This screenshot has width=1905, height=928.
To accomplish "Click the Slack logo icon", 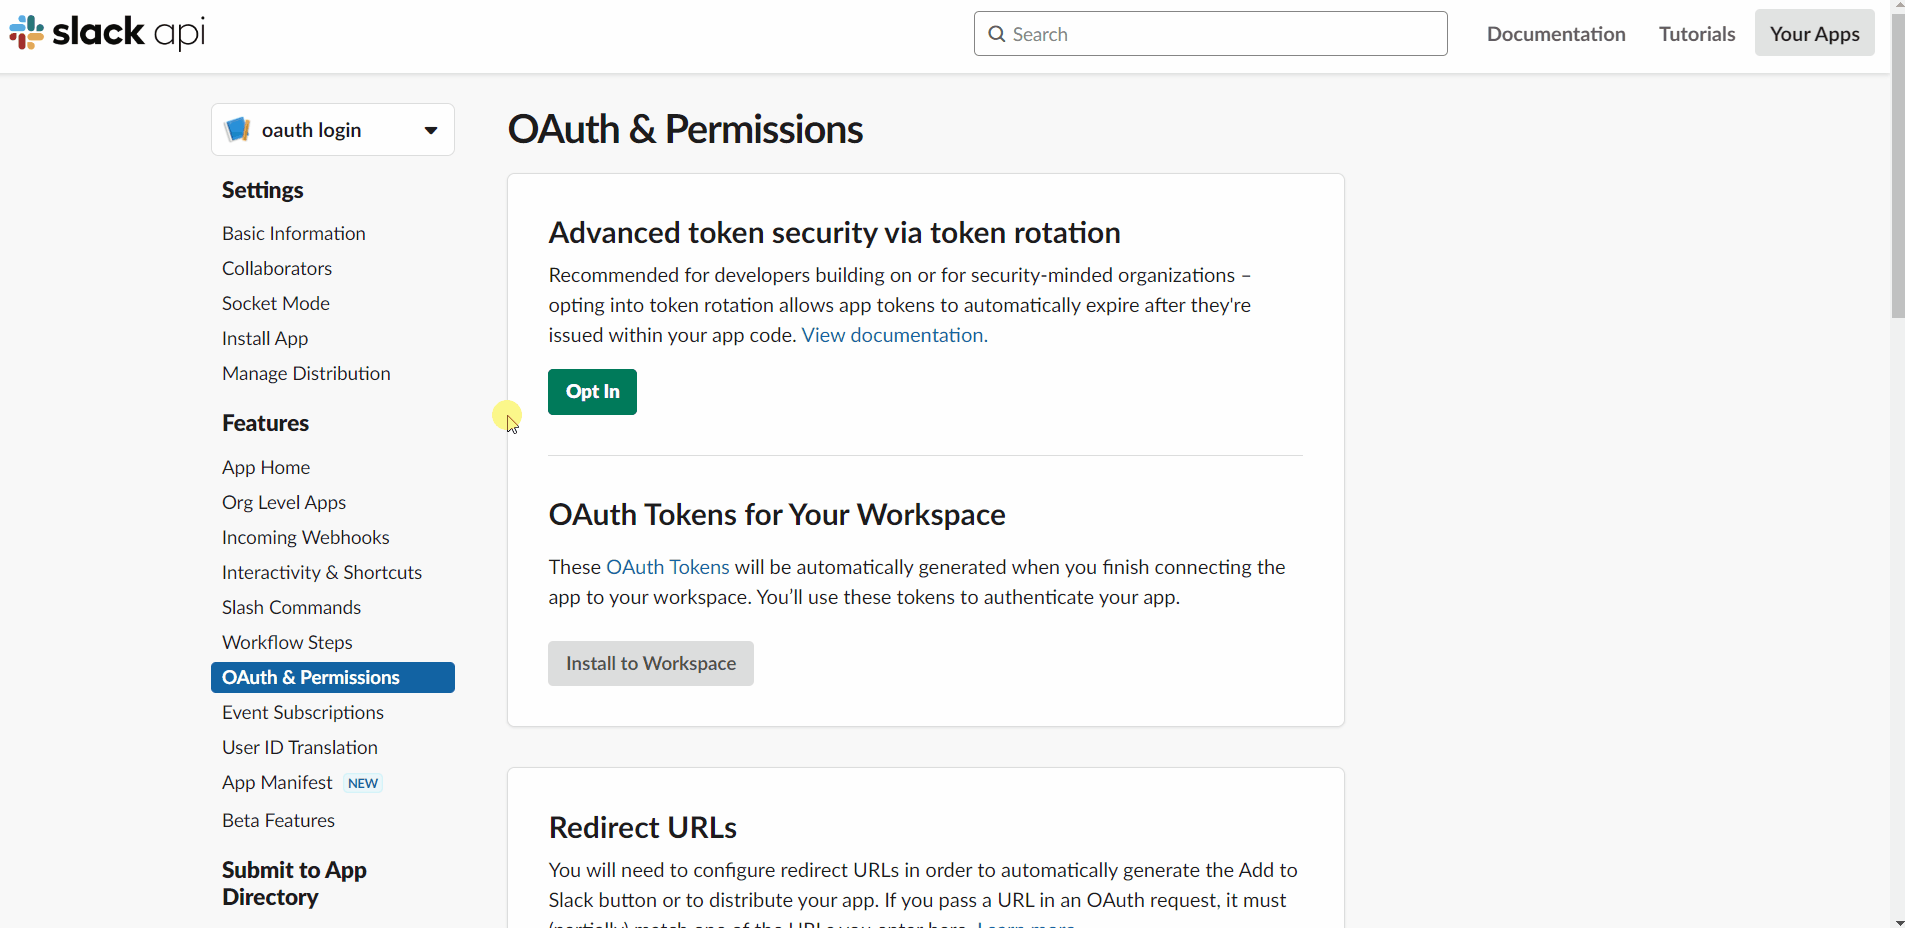I will (27, 33).
